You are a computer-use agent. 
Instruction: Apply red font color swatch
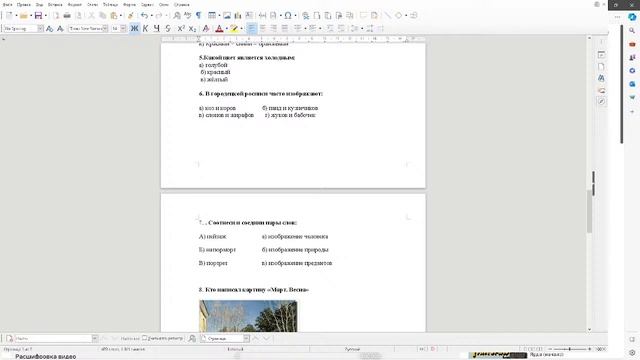click(219, 28)
